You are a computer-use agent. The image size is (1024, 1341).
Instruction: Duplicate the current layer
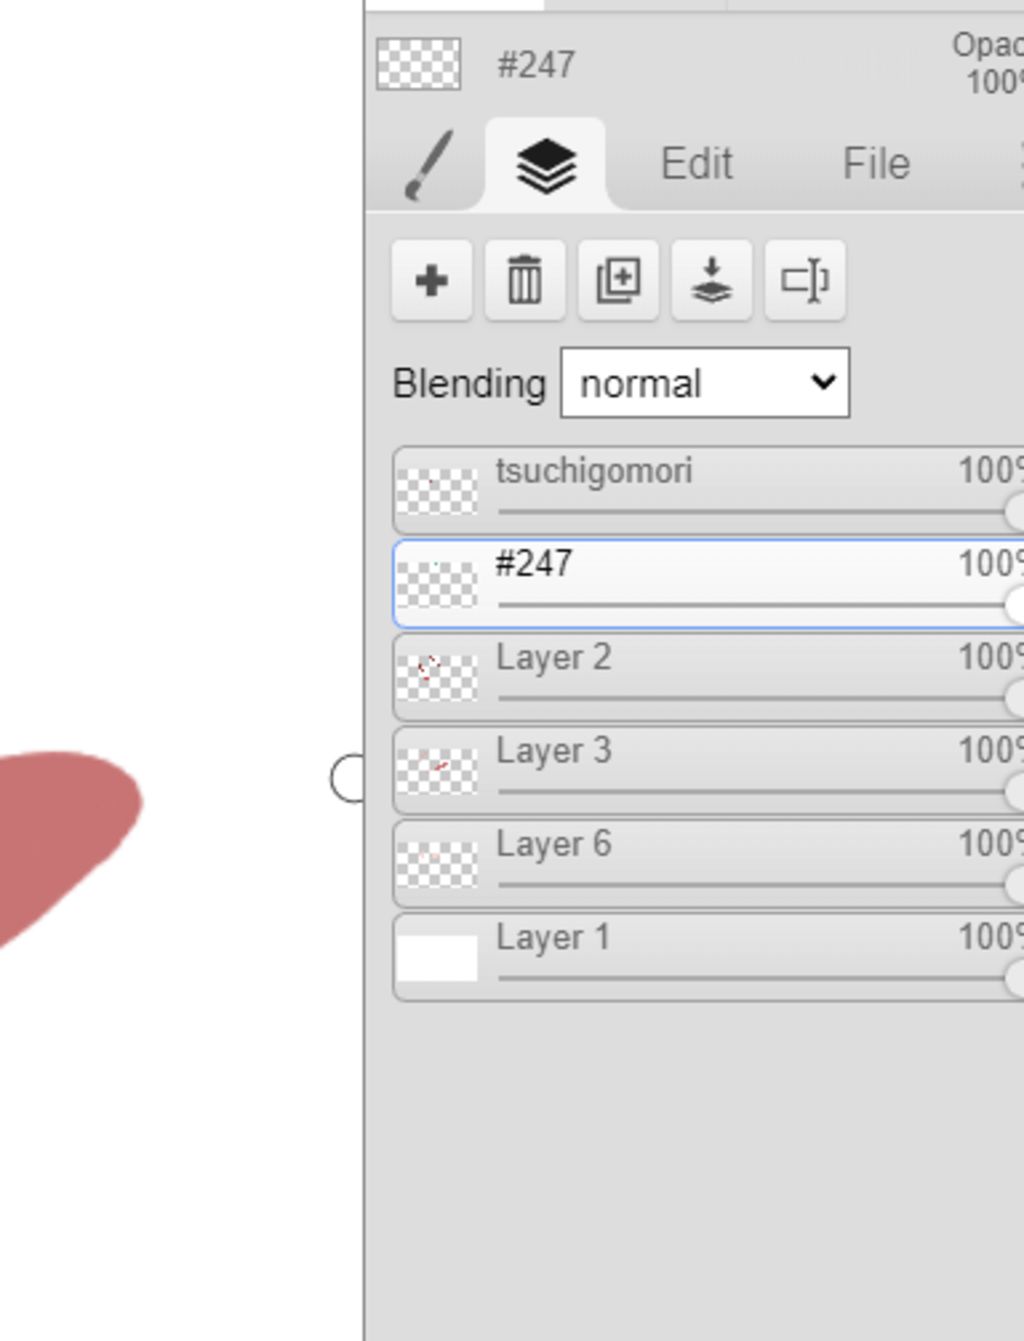(x=618, y=281)
